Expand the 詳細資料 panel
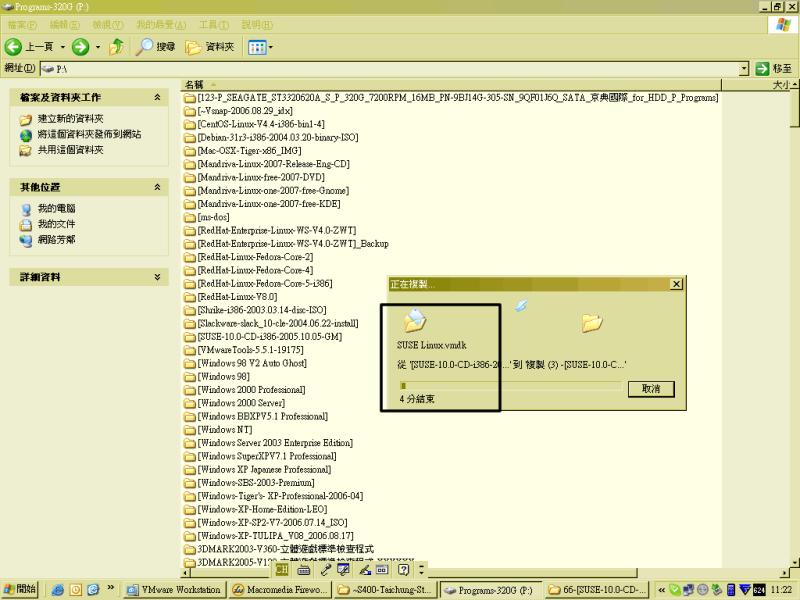The width and height of the screenshot is (800, 600). click(157, 277)
